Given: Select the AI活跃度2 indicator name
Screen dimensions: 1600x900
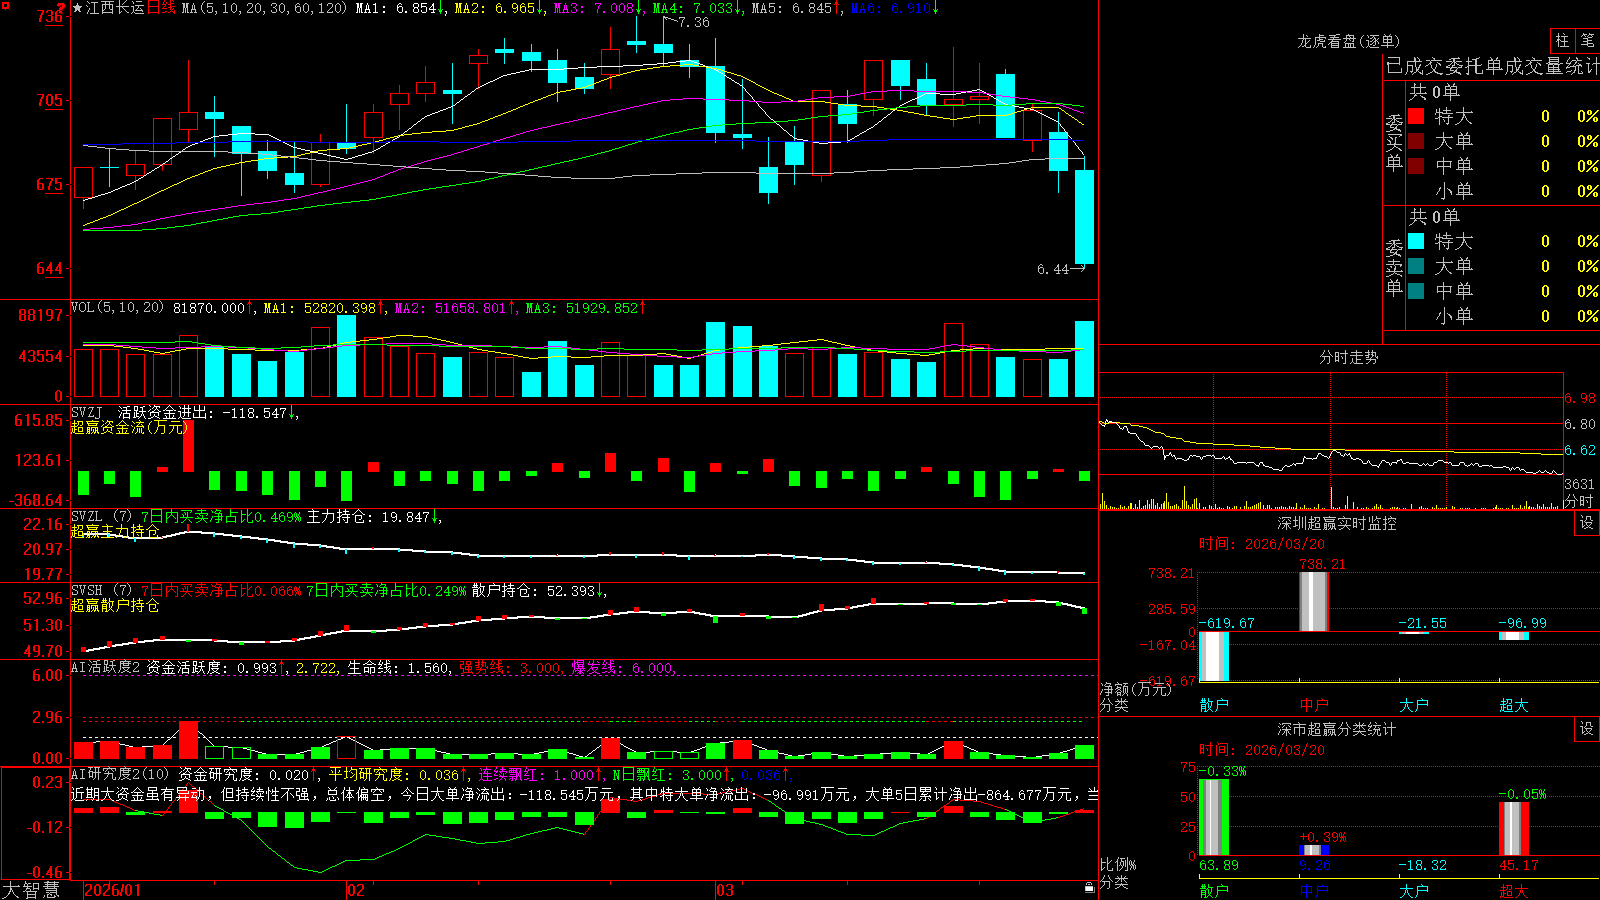Looking at the screenshot, I should coord(106,667).
